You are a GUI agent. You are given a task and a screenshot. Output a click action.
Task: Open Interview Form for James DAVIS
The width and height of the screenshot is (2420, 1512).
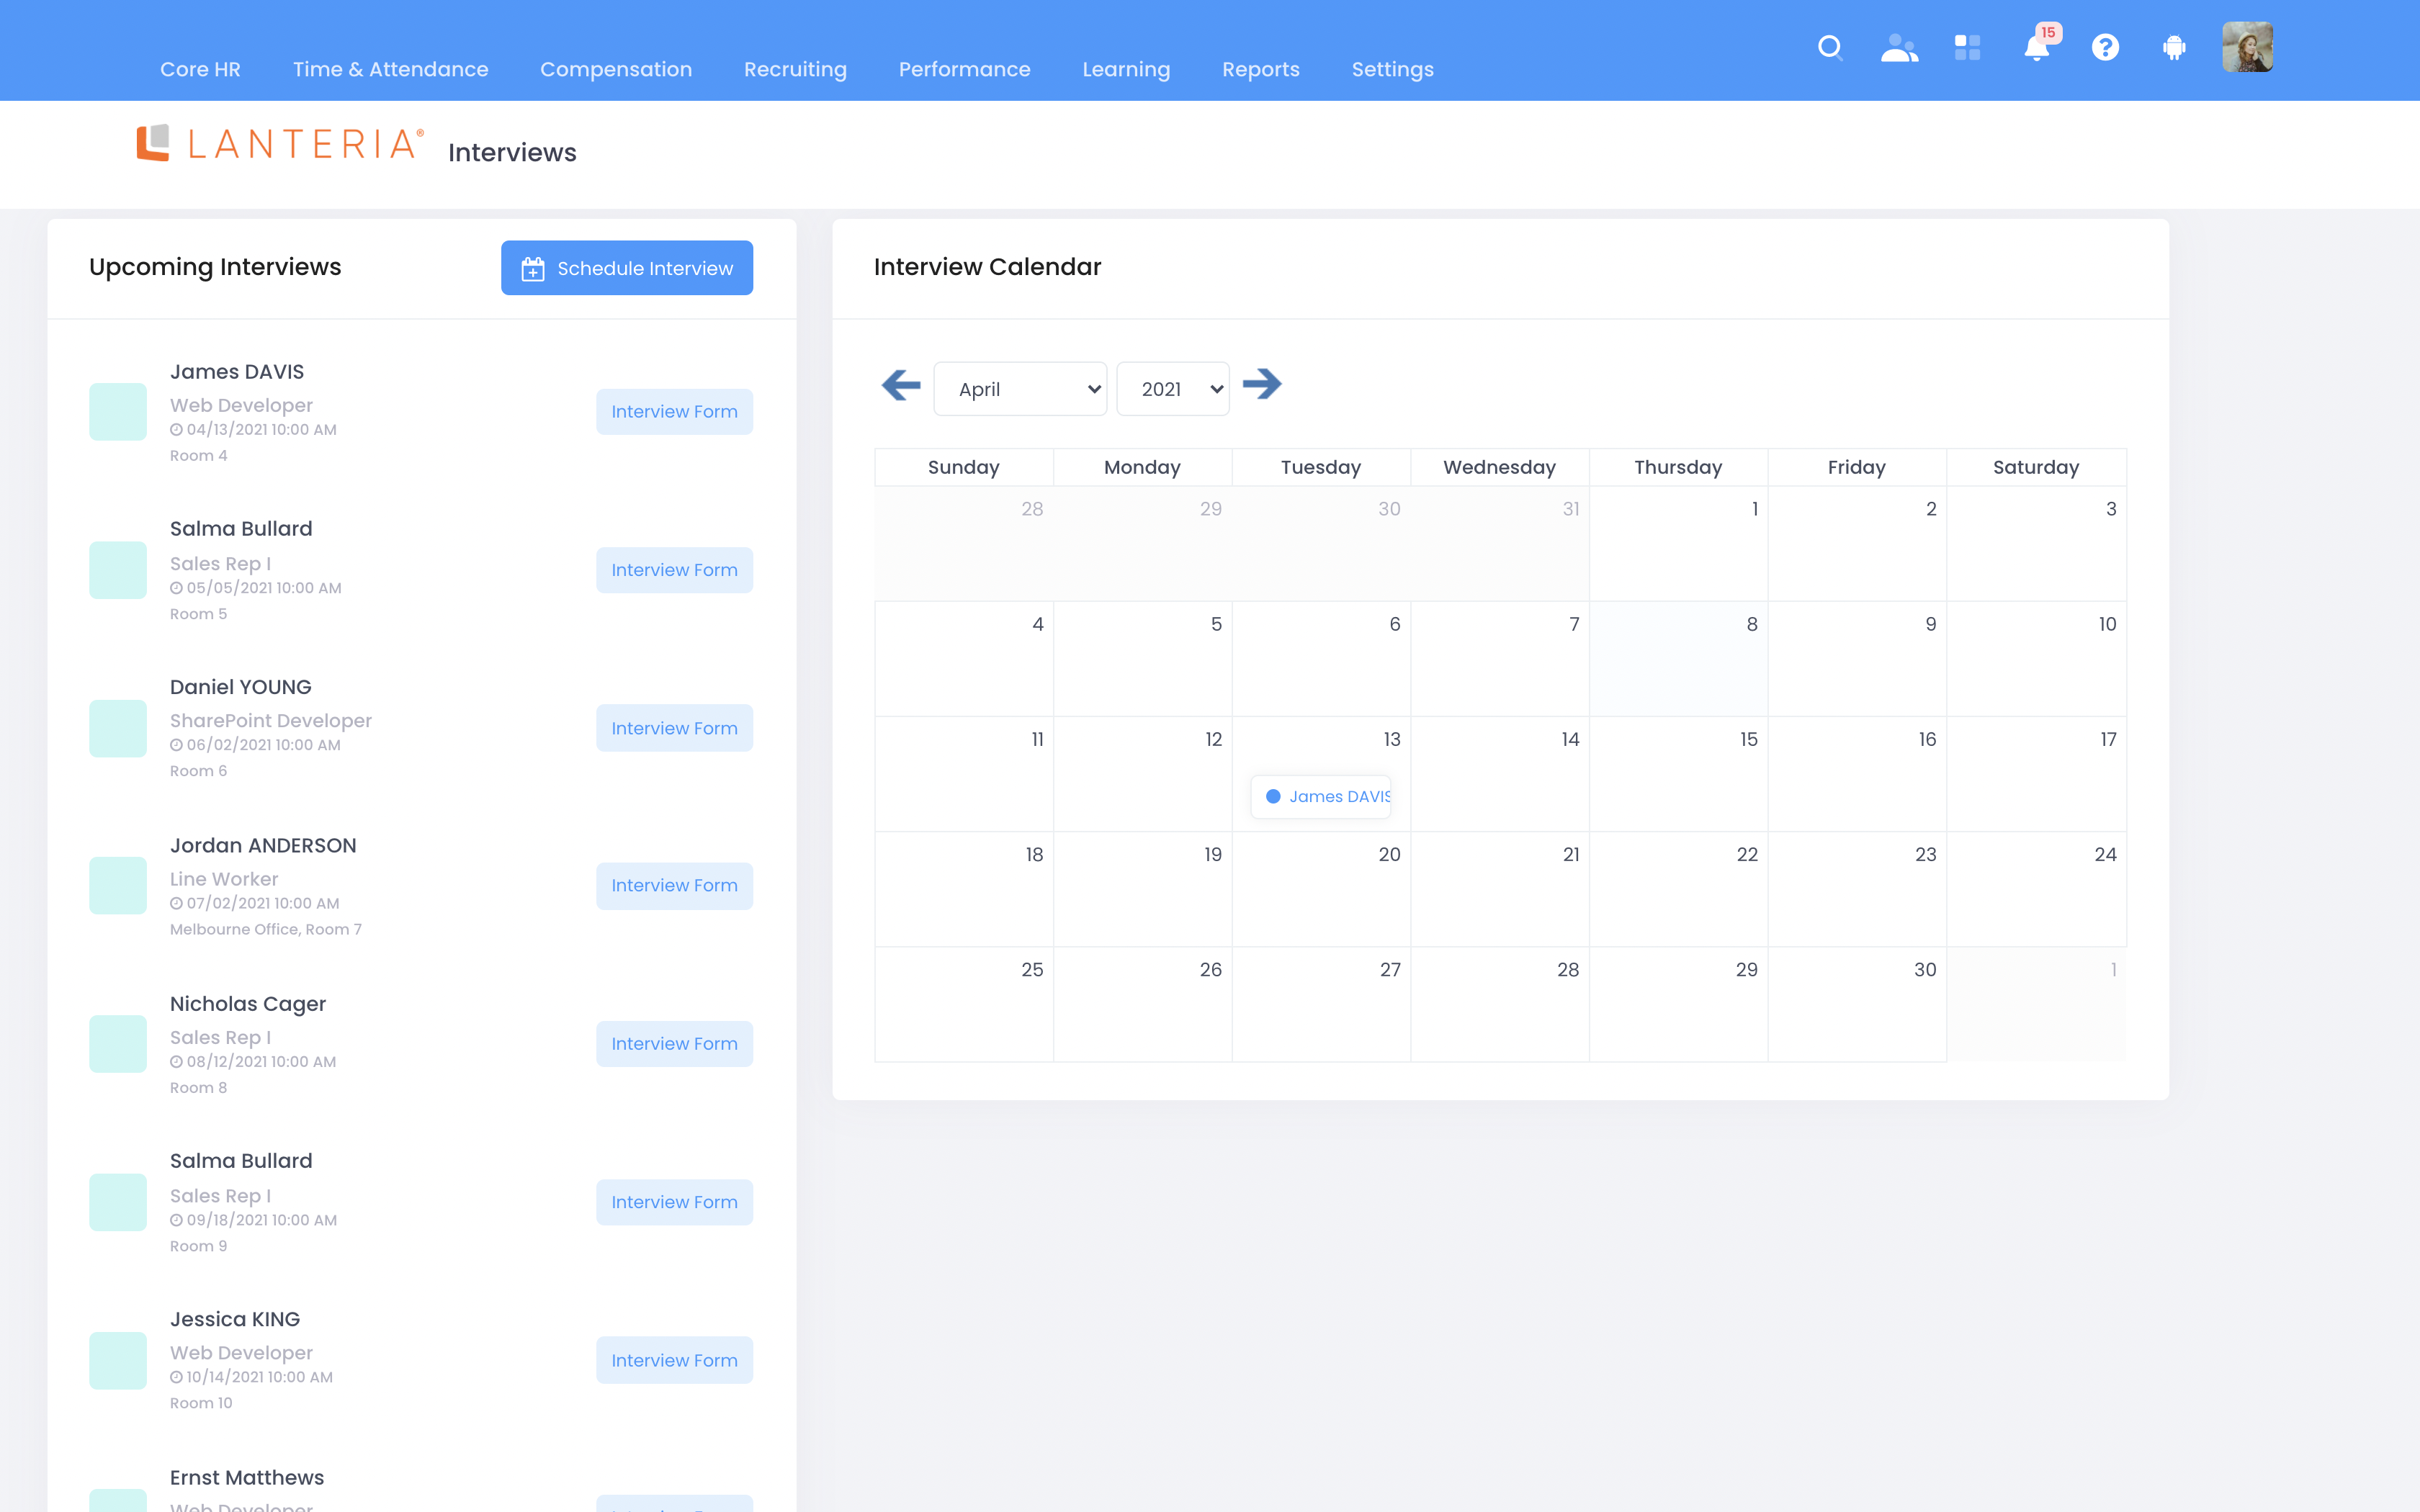(x=674, y=412)
